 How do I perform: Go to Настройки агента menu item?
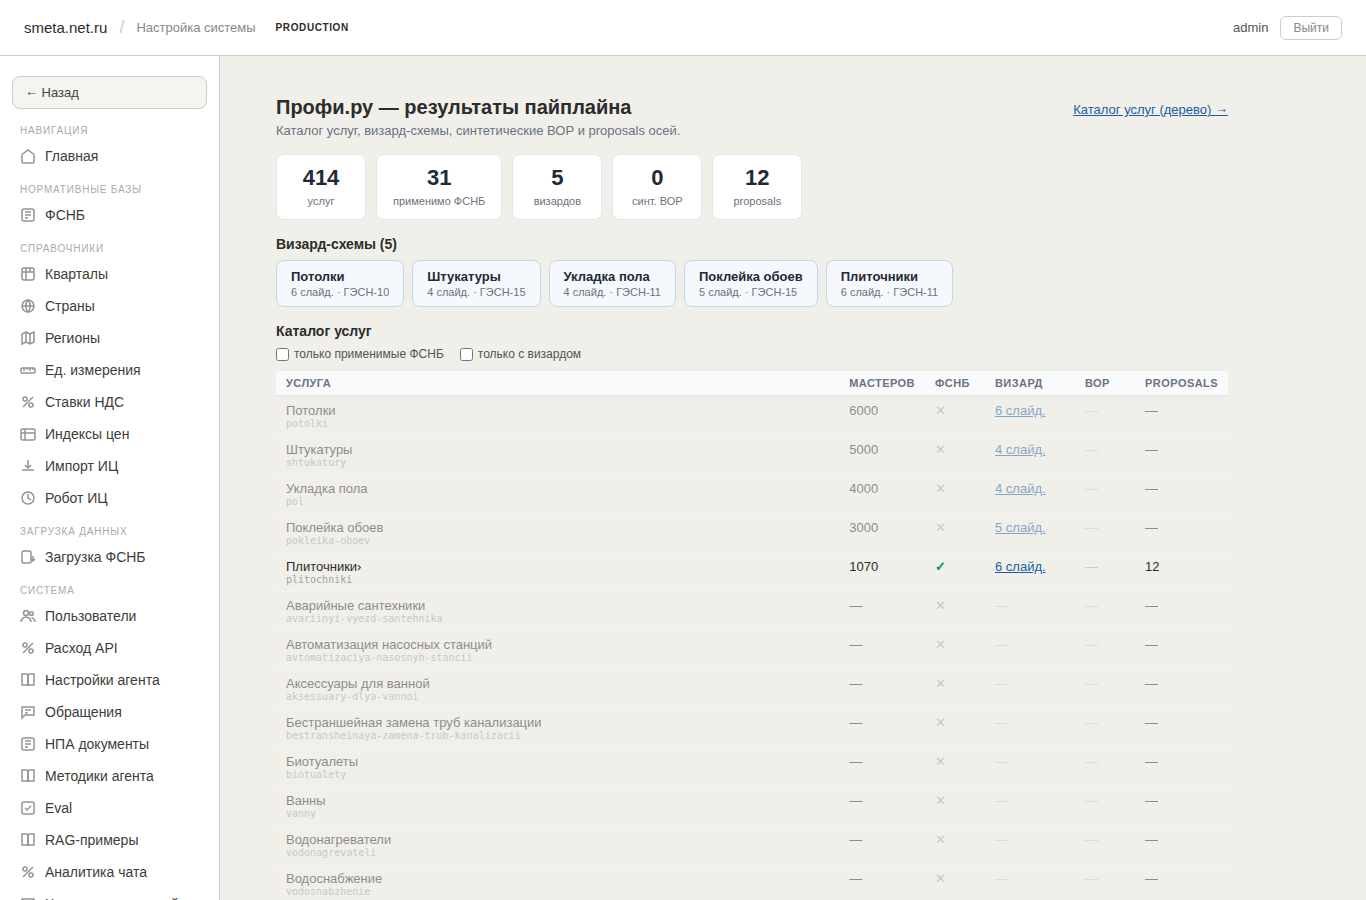(102, 680)
